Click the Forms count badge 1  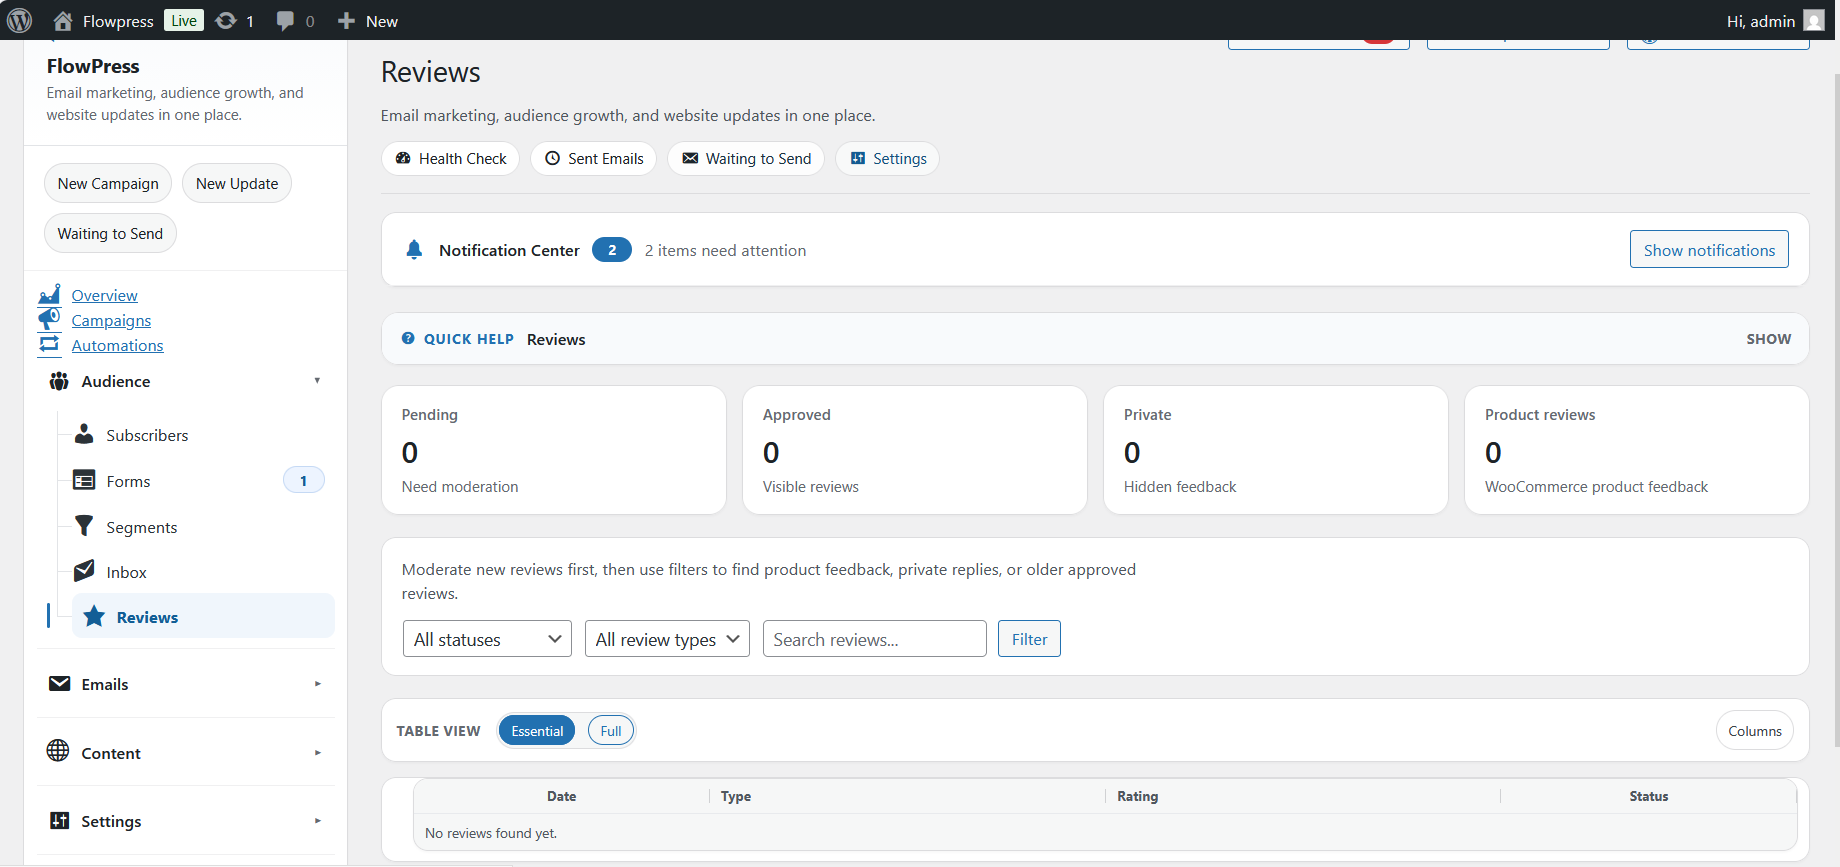[x=304, y=481]
